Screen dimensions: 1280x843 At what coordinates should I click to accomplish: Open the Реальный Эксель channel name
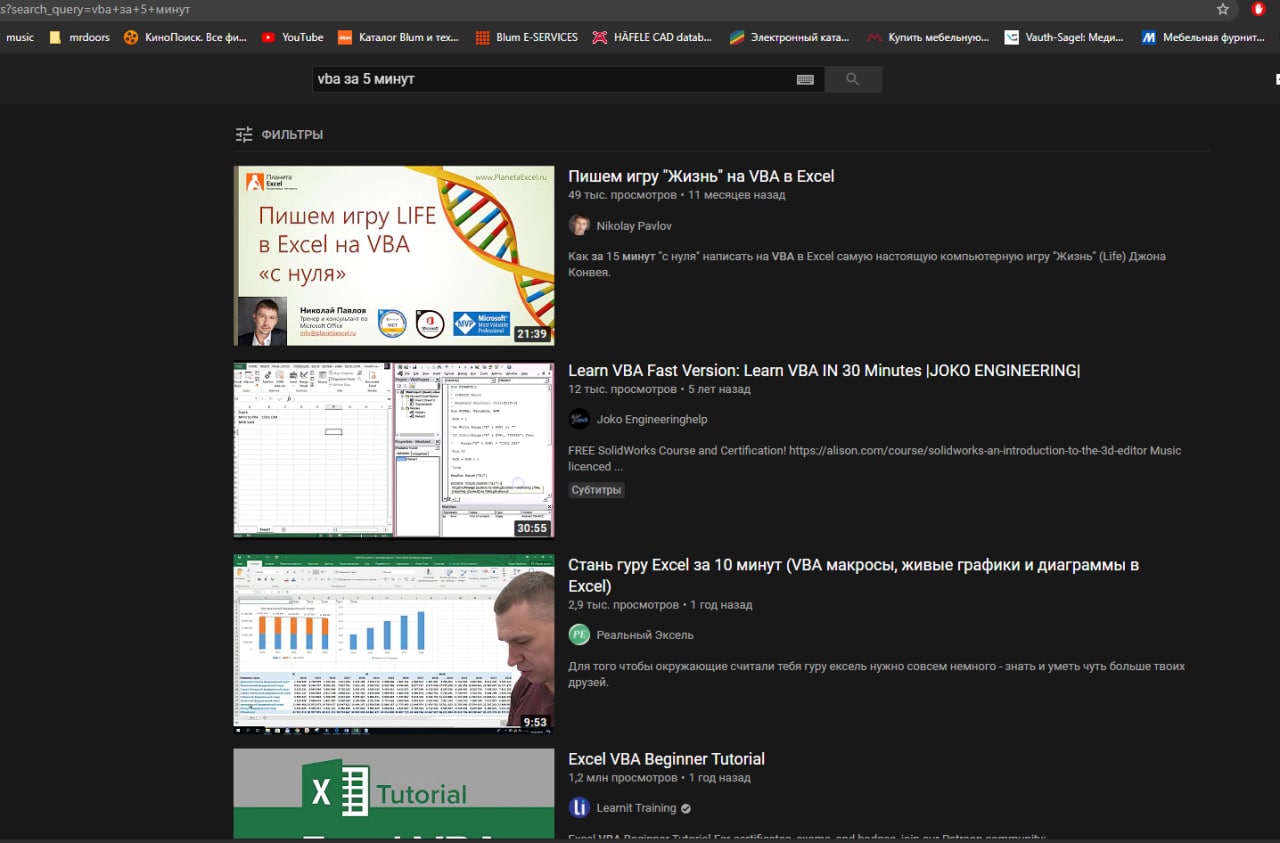point(645,635)
